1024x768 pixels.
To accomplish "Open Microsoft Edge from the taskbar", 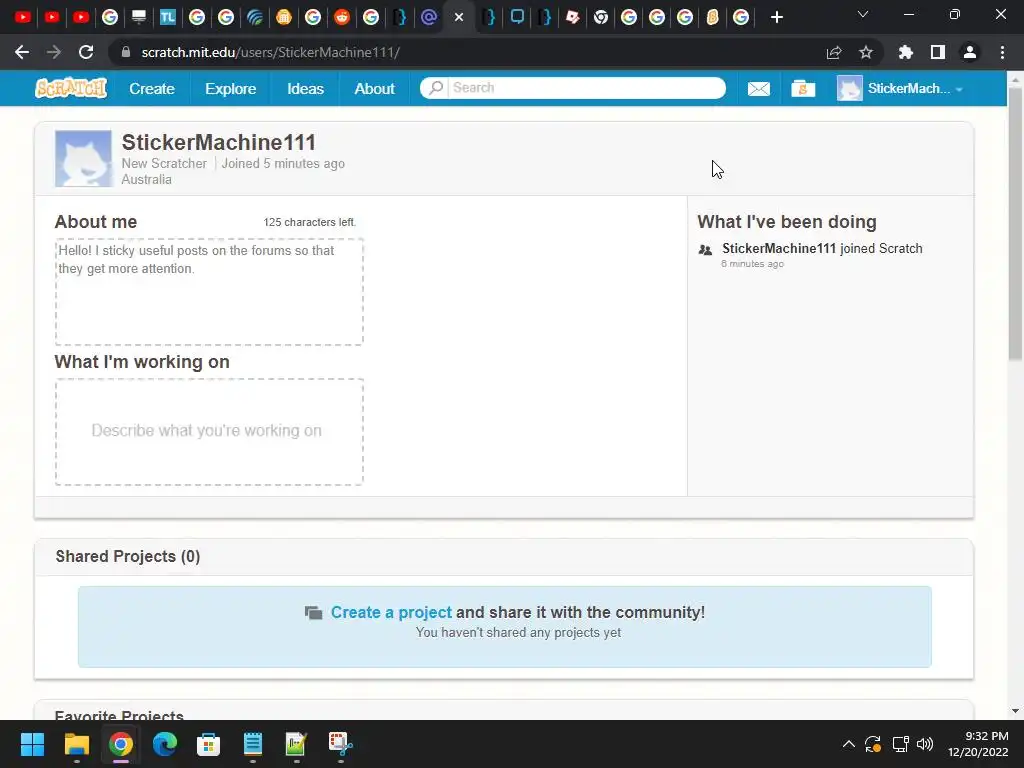I will 165,744.
